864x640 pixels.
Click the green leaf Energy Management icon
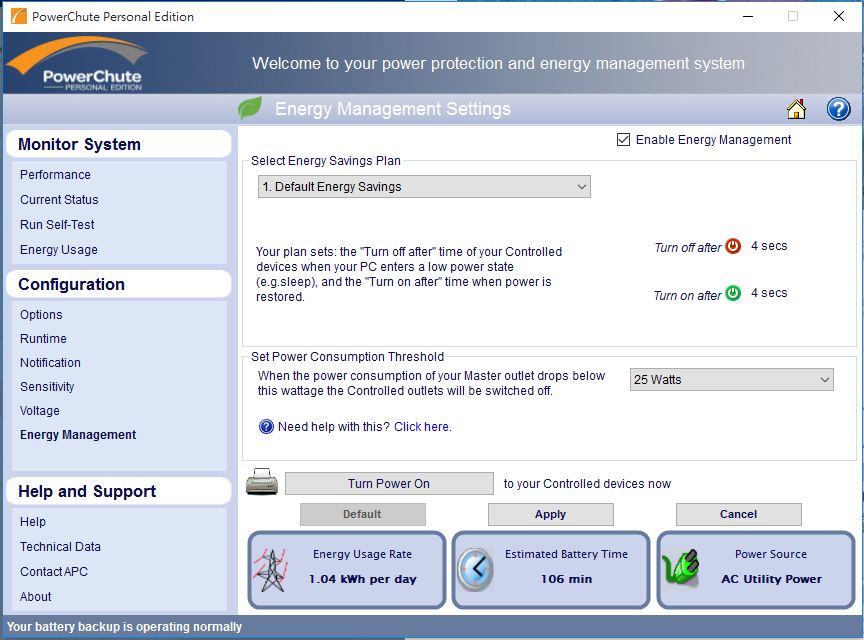coord(250,107)
